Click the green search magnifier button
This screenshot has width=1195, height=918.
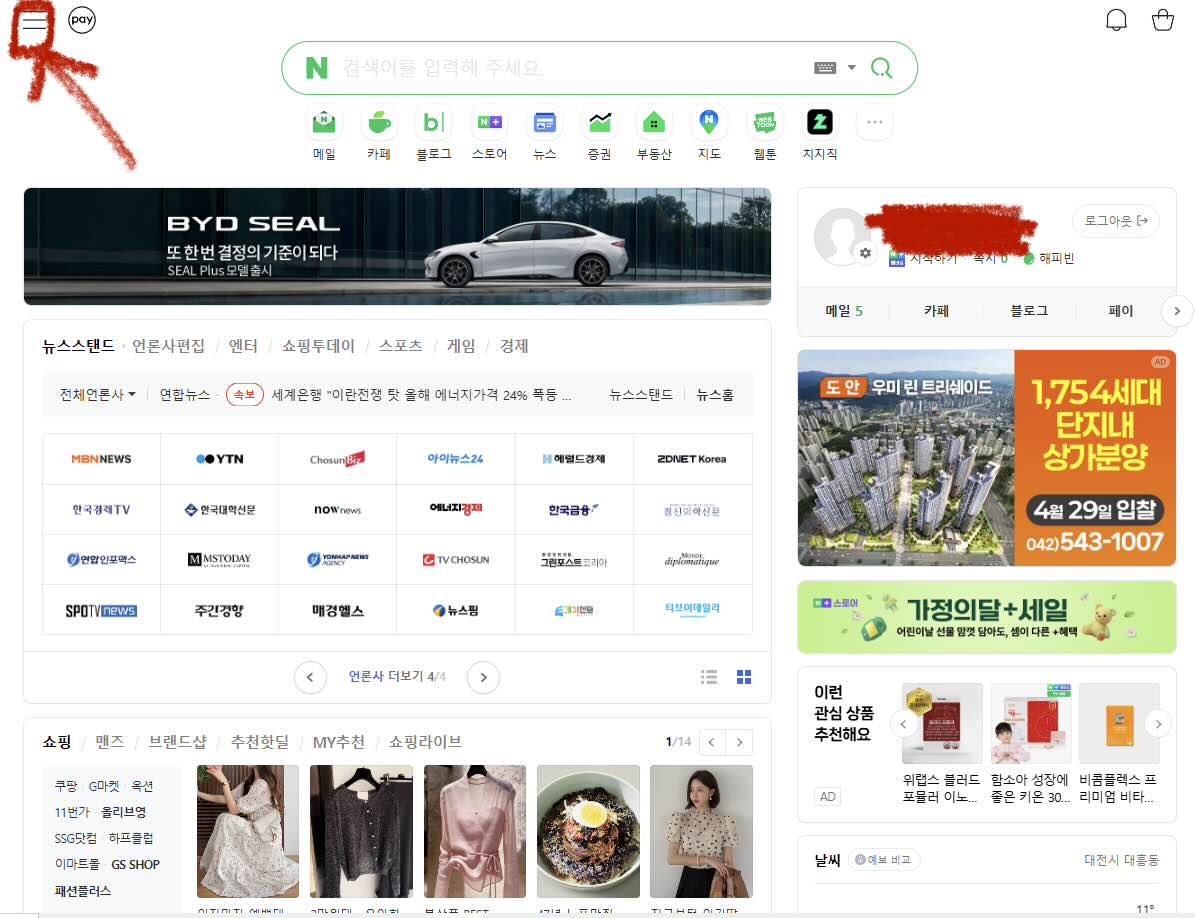pos(881,68)
